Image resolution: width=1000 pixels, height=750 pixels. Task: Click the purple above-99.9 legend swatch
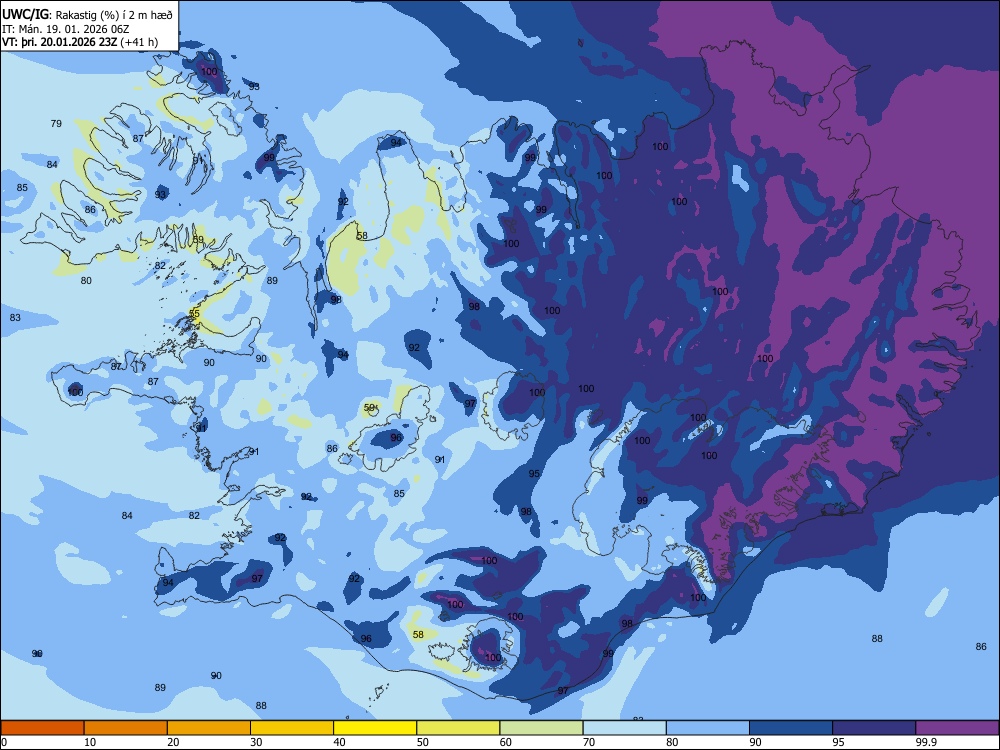point(957,728)
